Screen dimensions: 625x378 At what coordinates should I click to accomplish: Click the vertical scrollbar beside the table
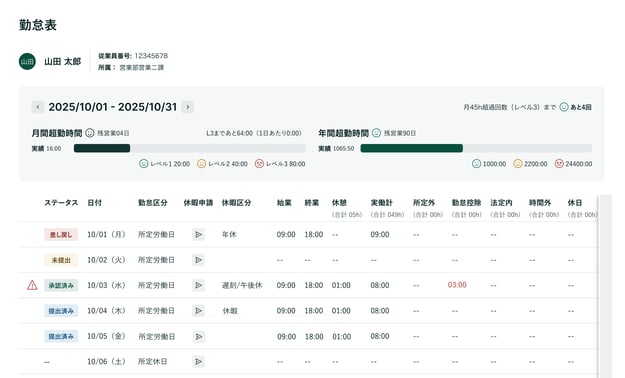tap(605, 286)
